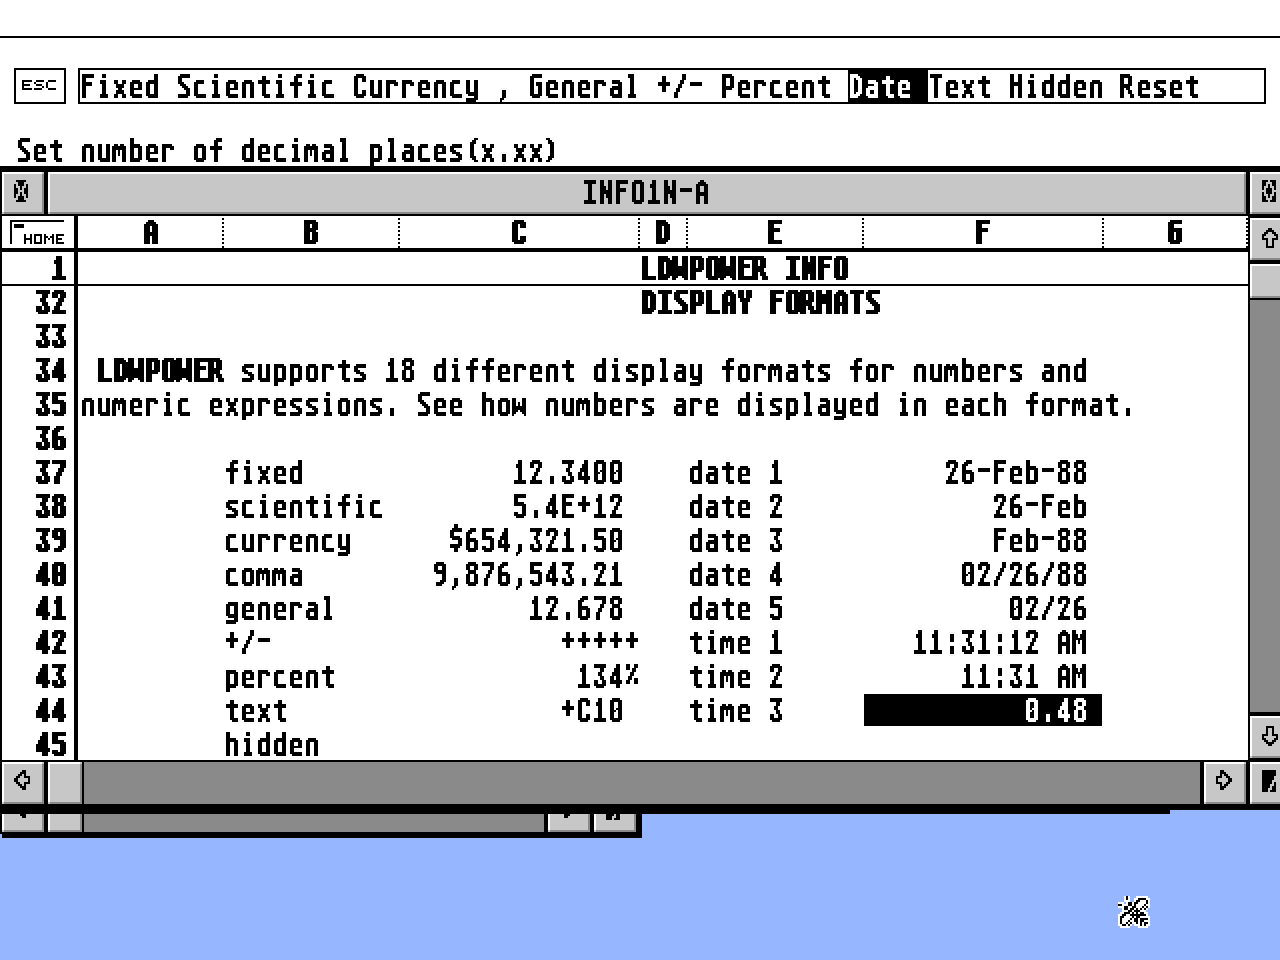The height and width of the screenshot is (960, 1280).
Task: Click the selected cell showing 0.48
Action: click(x=982, y=711)
